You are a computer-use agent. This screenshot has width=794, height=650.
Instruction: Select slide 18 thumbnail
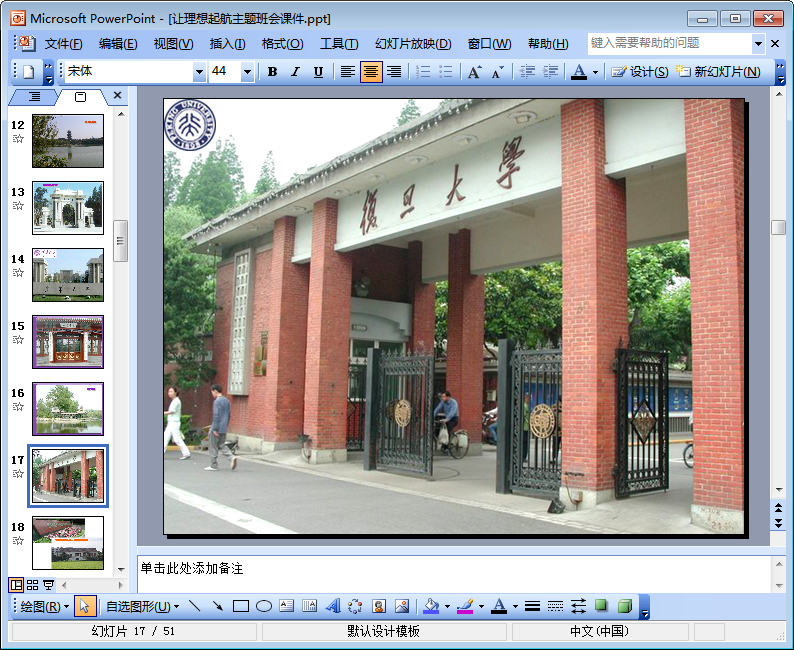68,543
